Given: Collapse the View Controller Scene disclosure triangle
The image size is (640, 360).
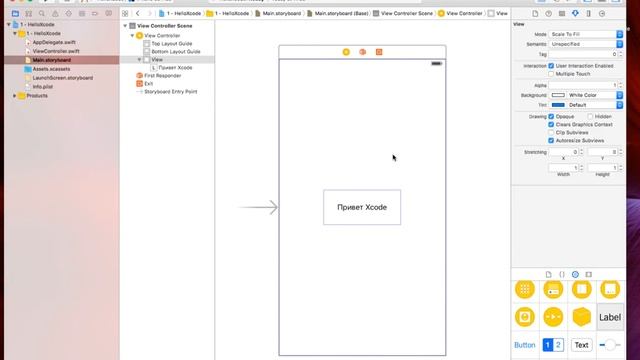Looking at the screenshot, I should pos(125,26).
